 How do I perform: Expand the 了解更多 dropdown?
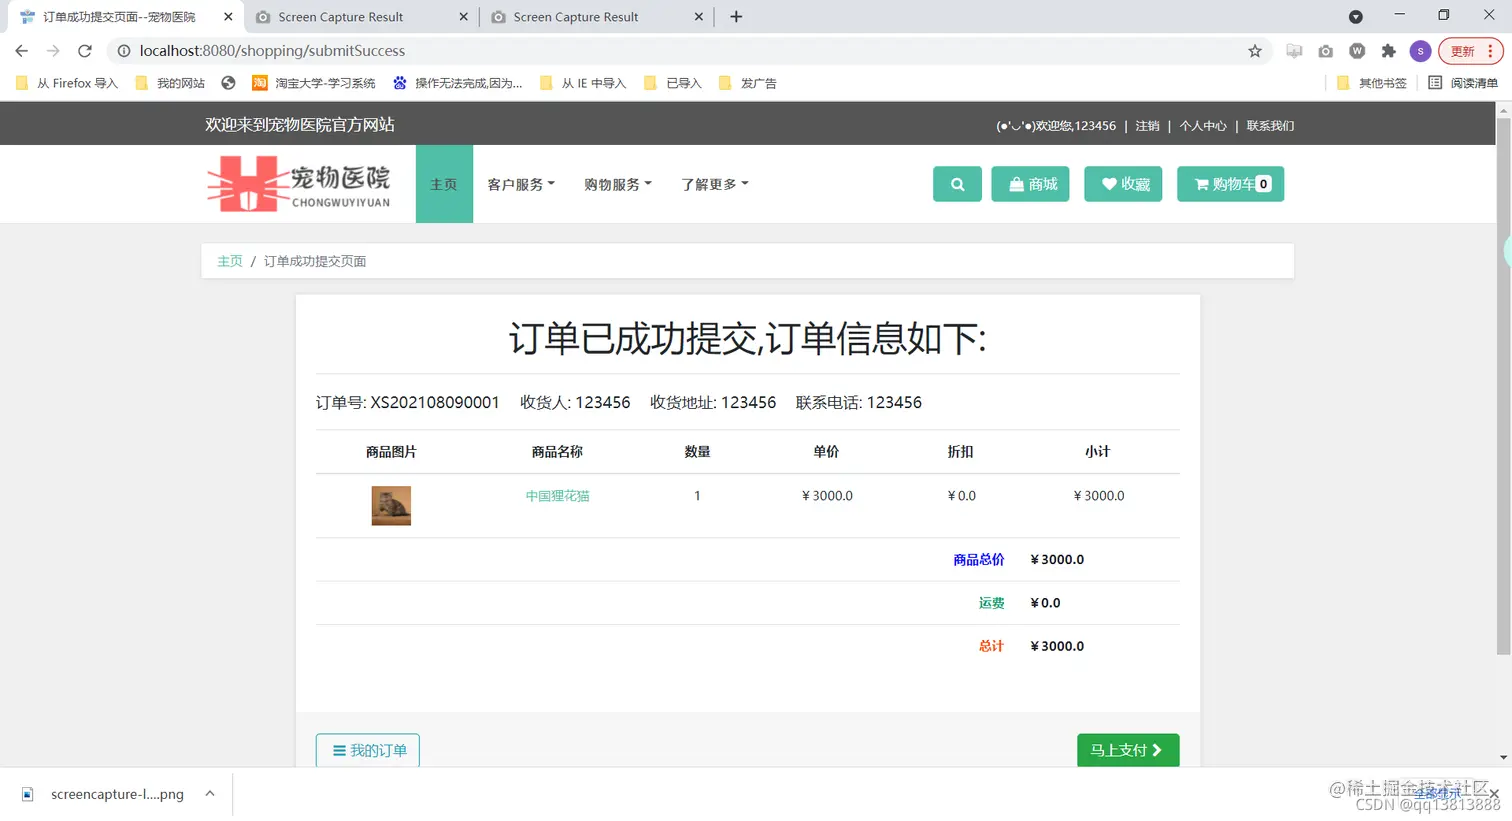pyautogui.click(x=714, y=184)
